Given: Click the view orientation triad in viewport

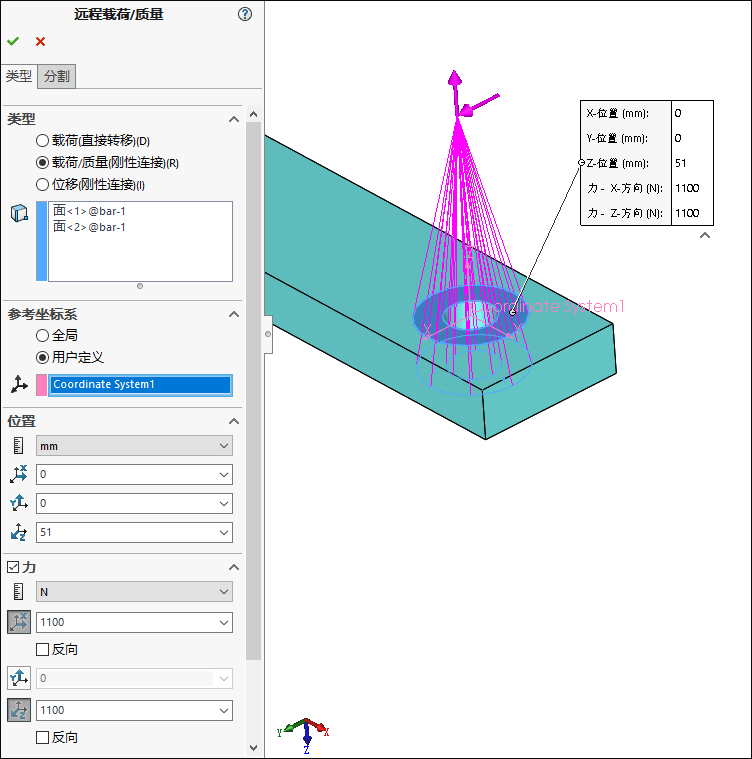Looking at the screenshot, I should point(304,734).
